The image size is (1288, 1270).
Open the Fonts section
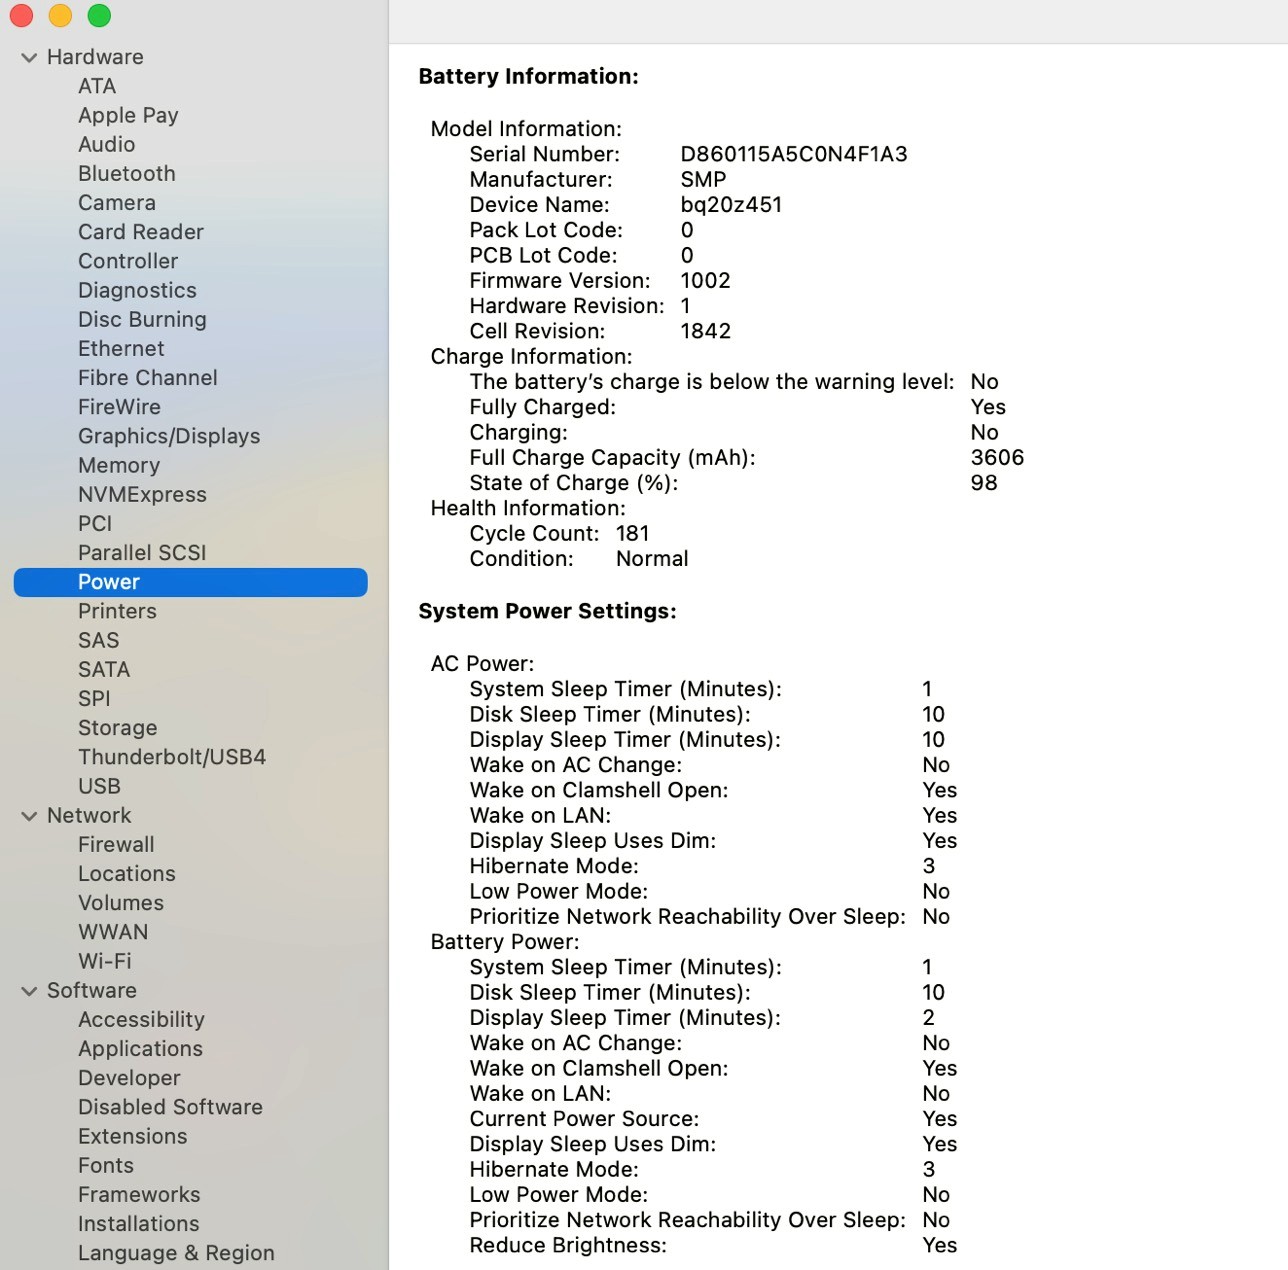click(x=105, y=1165)
